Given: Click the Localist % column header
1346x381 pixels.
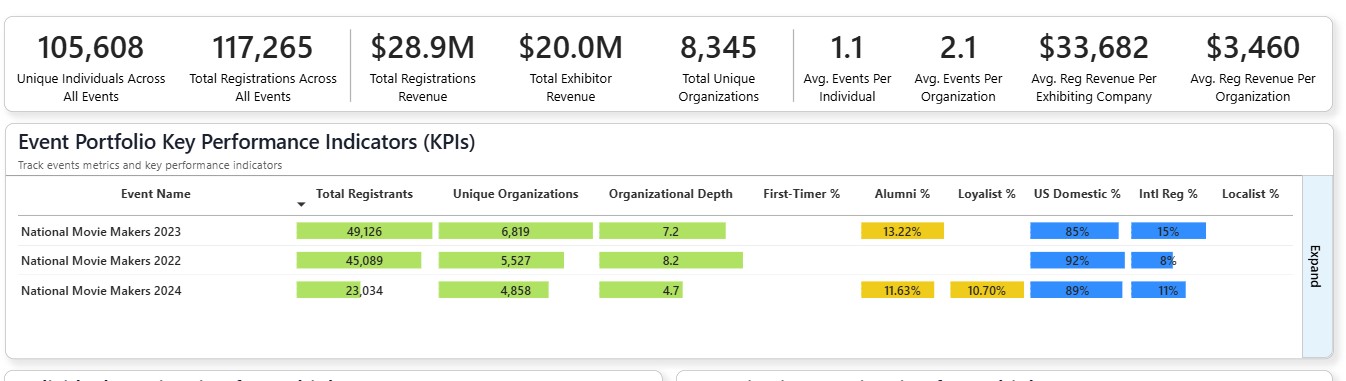Looking at the screenshot, I should (1250, 194).
